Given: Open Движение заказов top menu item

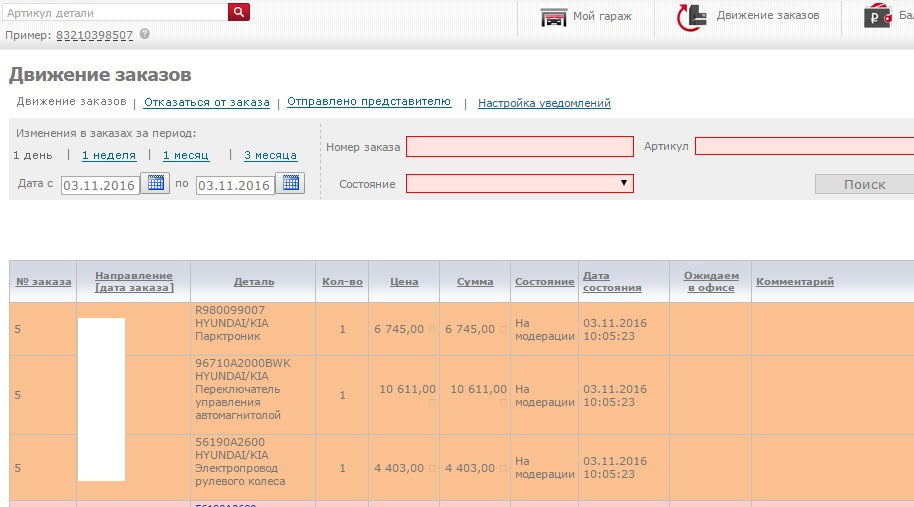Looking at the screenshot, I should (768, 16).
